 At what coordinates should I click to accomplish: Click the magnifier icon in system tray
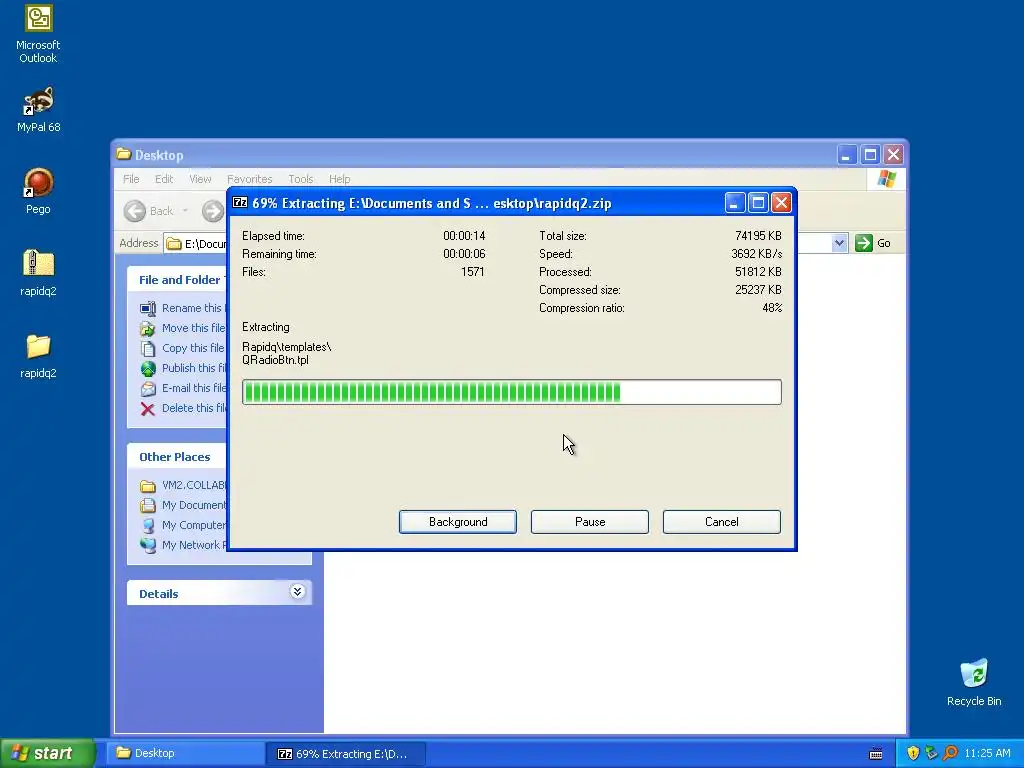pos(950,753)
